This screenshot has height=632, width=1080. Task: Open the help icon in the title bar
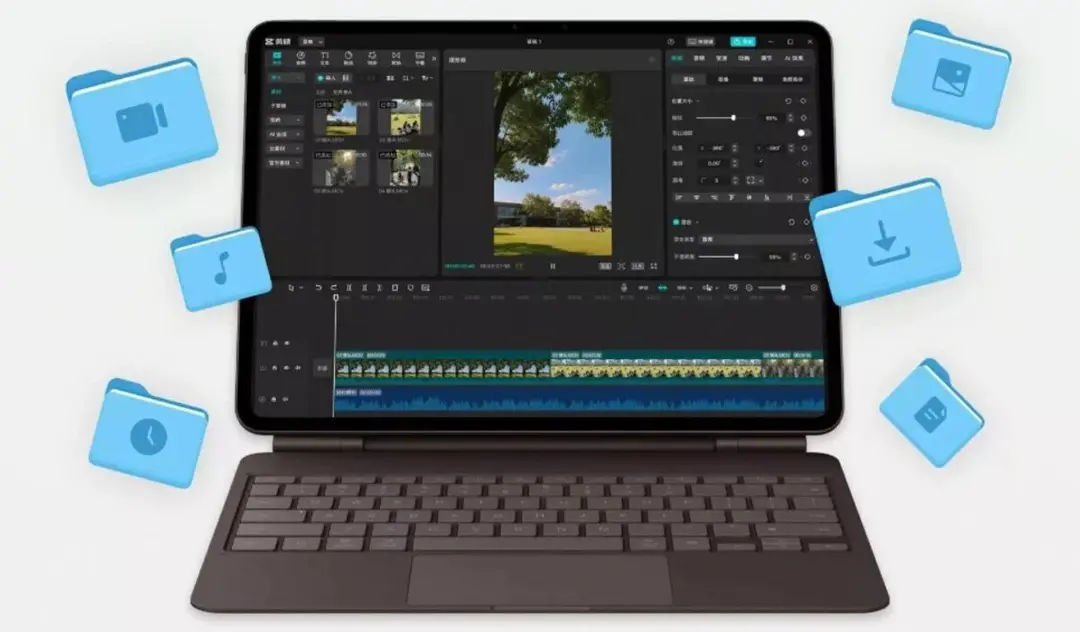671,42
